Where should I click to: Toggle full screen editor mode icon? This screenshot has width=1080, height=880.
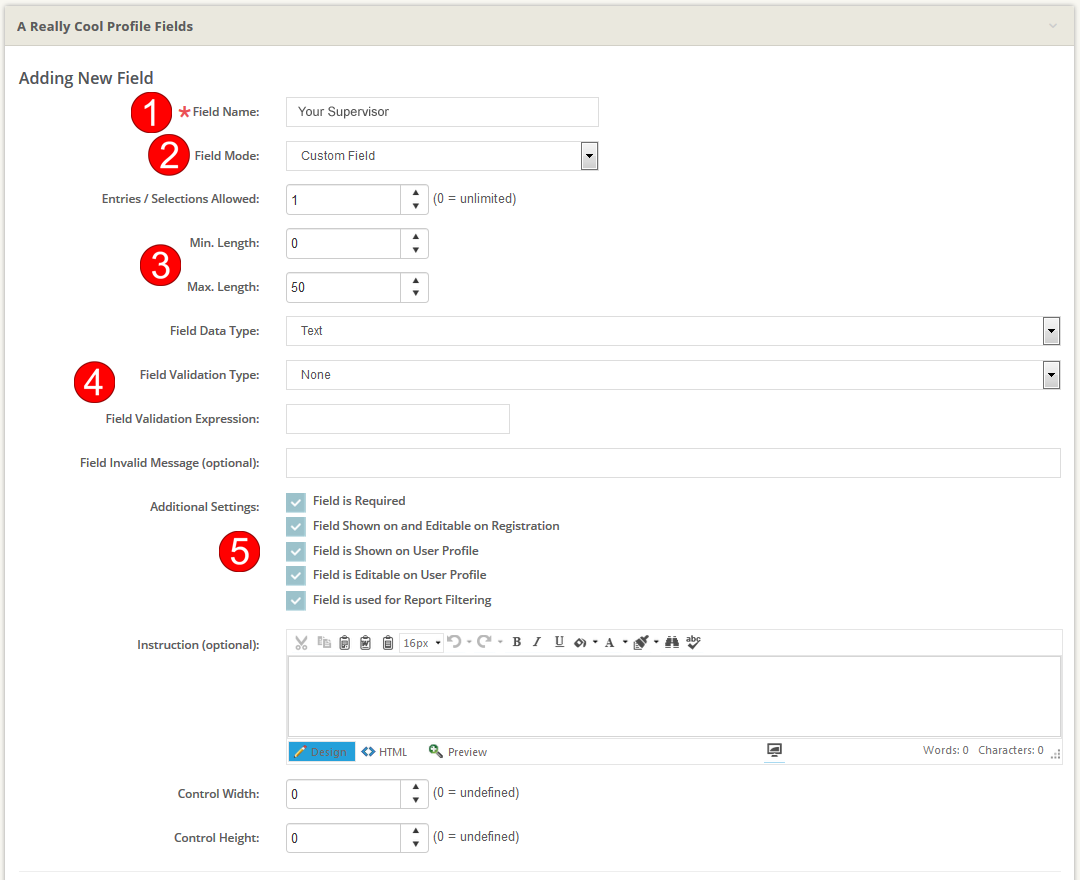774,751
